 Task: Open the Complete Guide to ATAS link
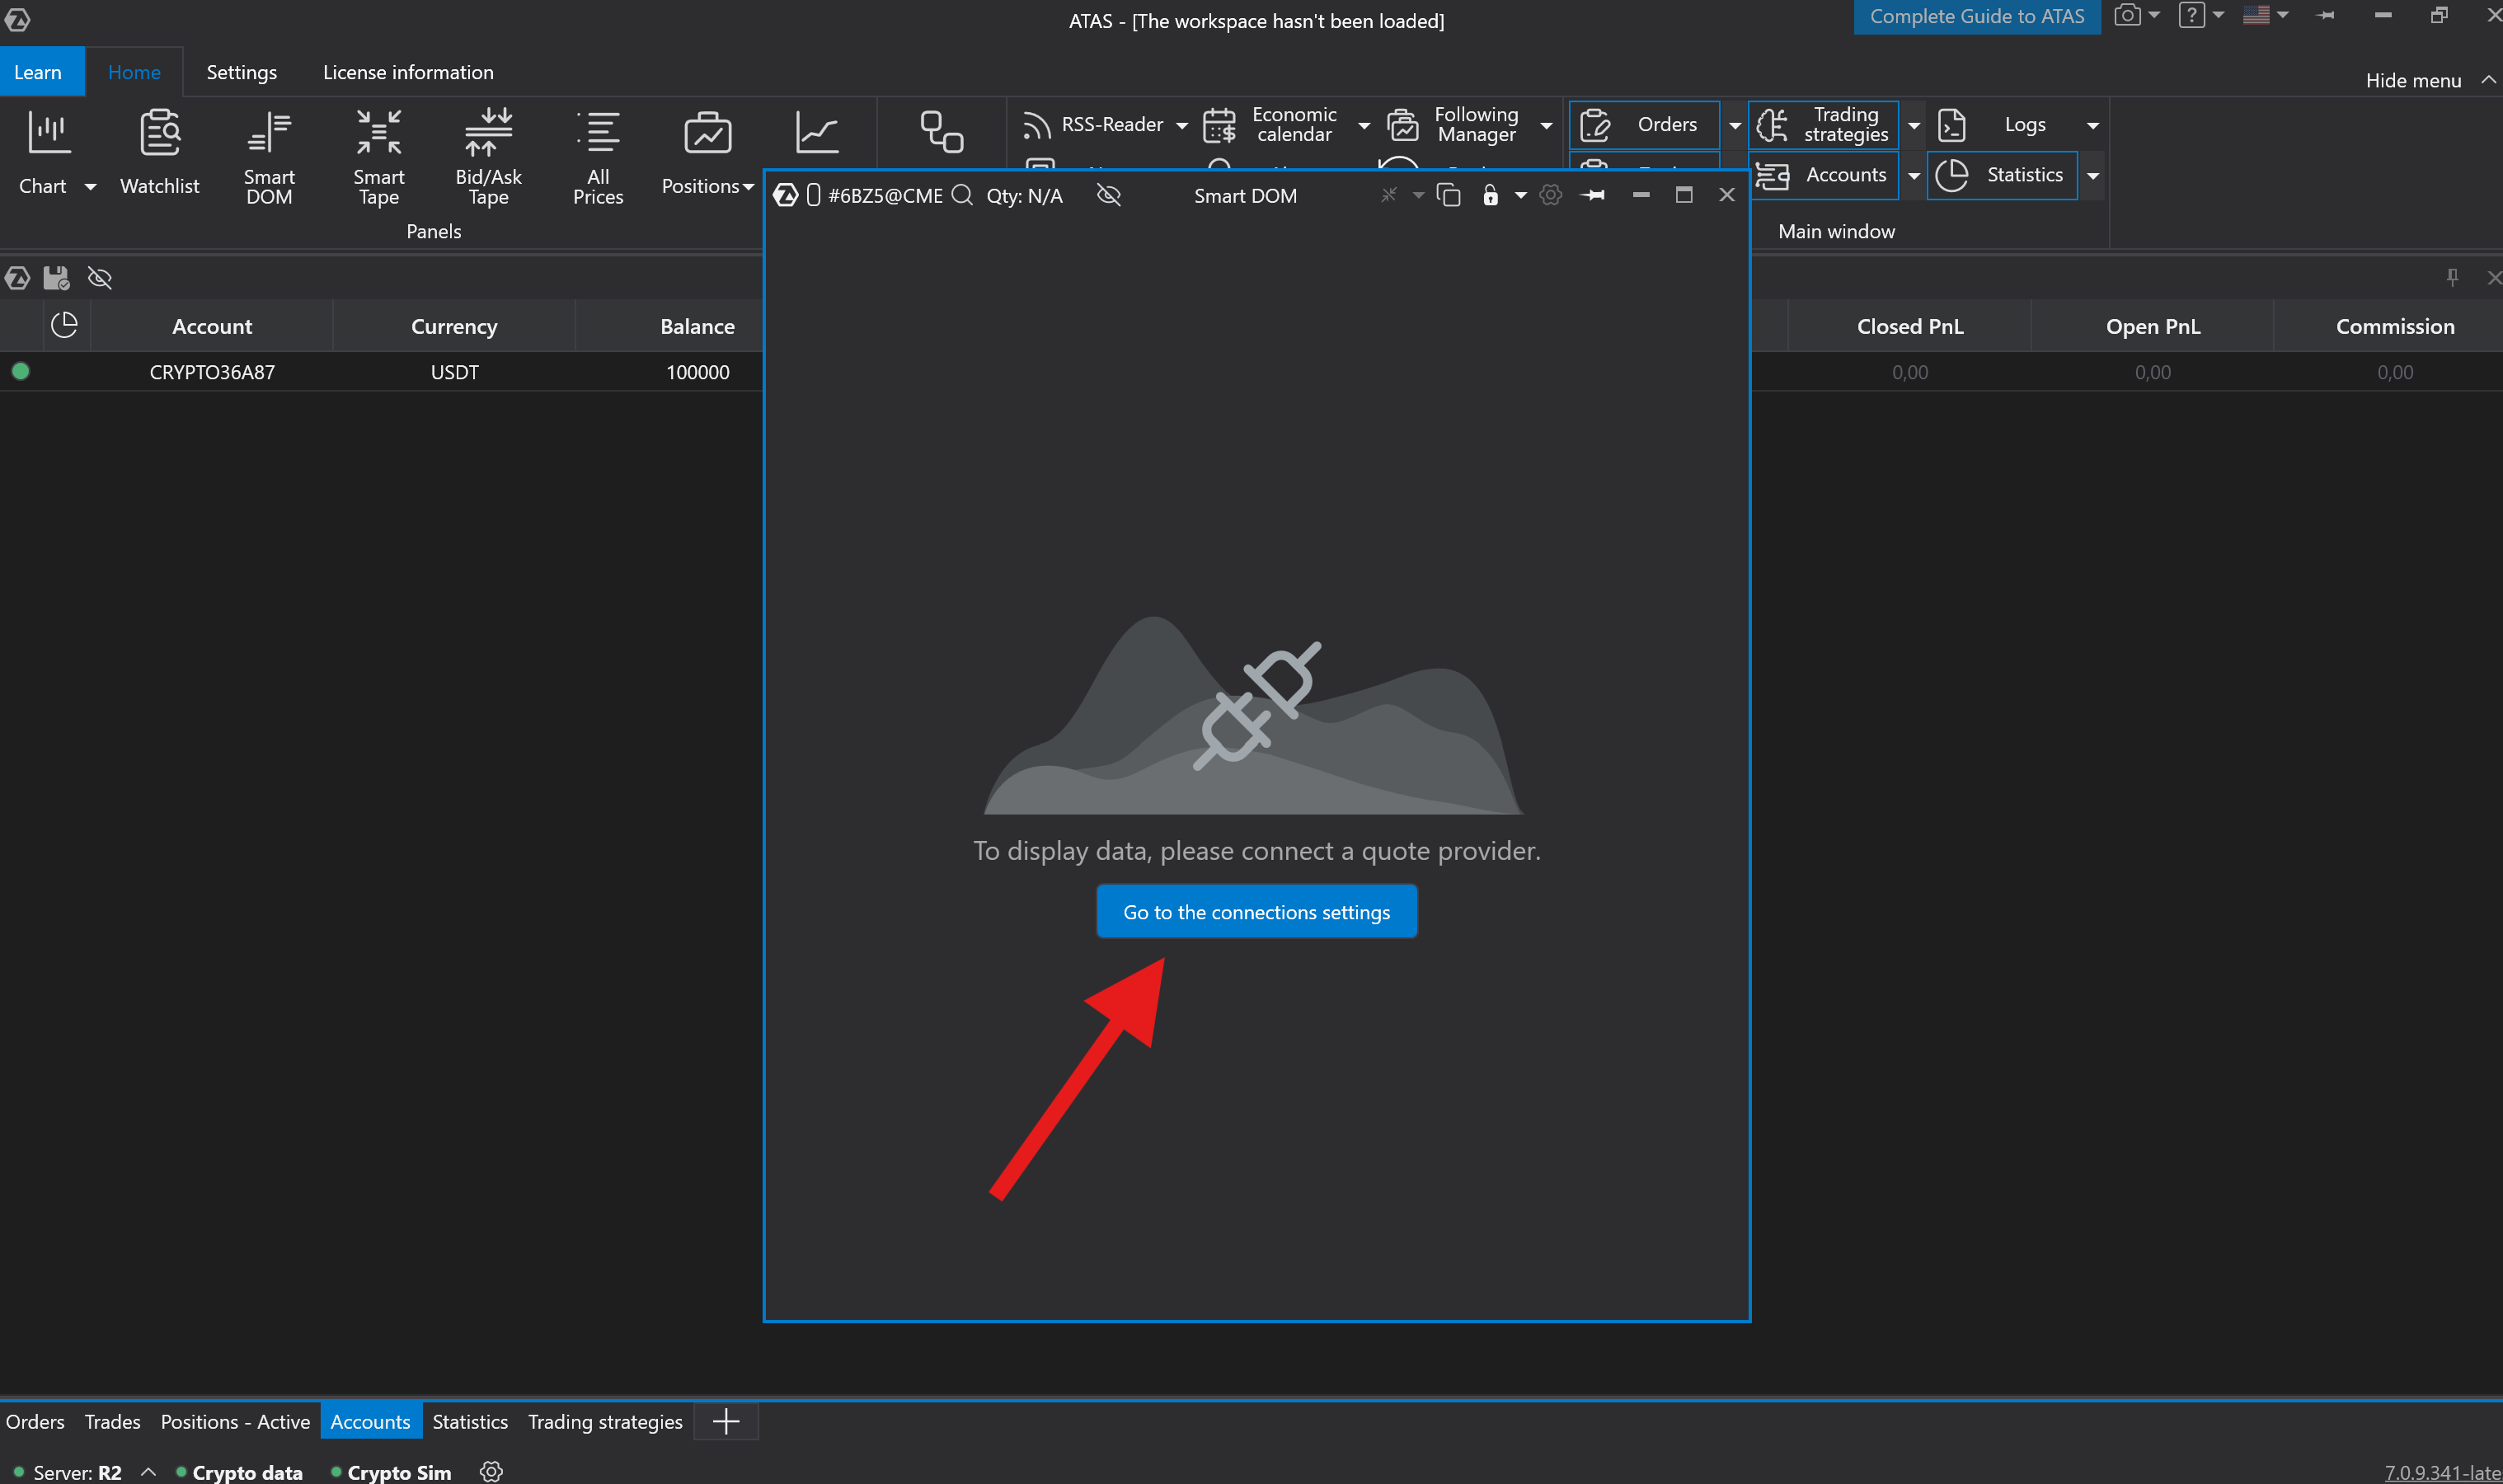1975,17
